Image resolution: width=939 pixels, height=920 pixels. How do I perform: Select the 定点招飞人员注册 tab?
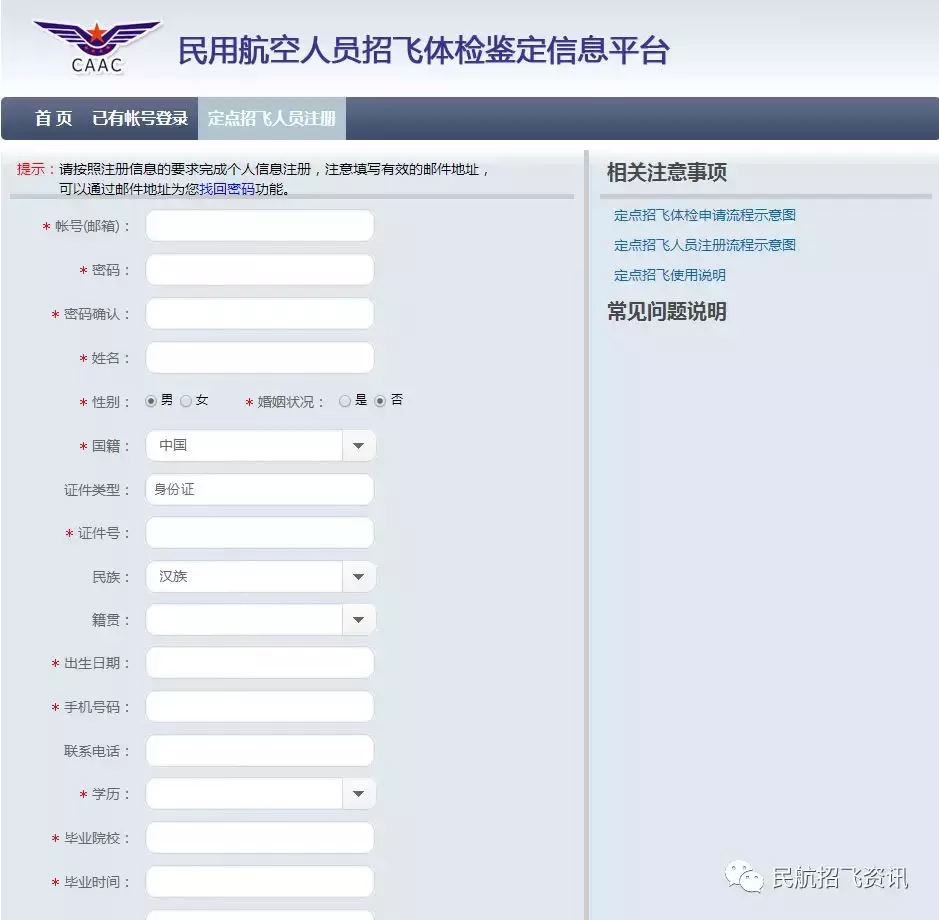272,119
